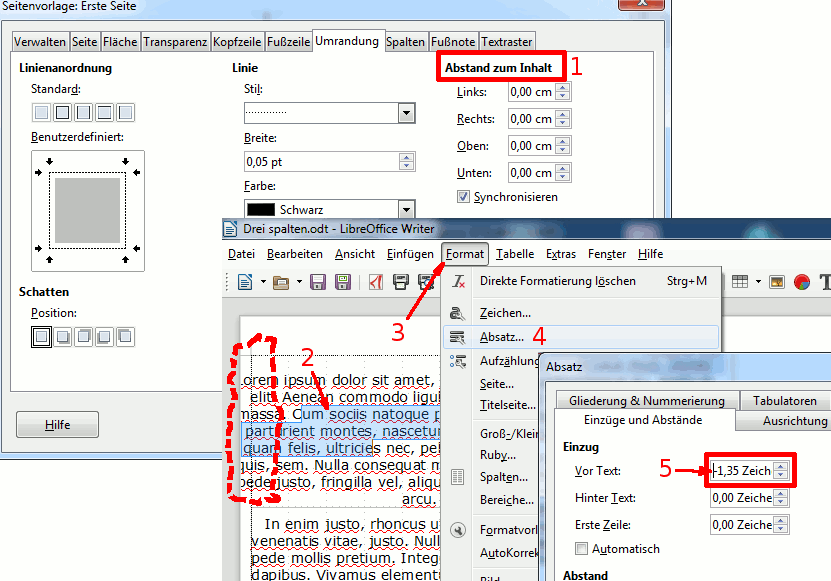Select shadow cast to top left
Image resolution: width=831 pixels, height=581 pixels.
[125, 337]
